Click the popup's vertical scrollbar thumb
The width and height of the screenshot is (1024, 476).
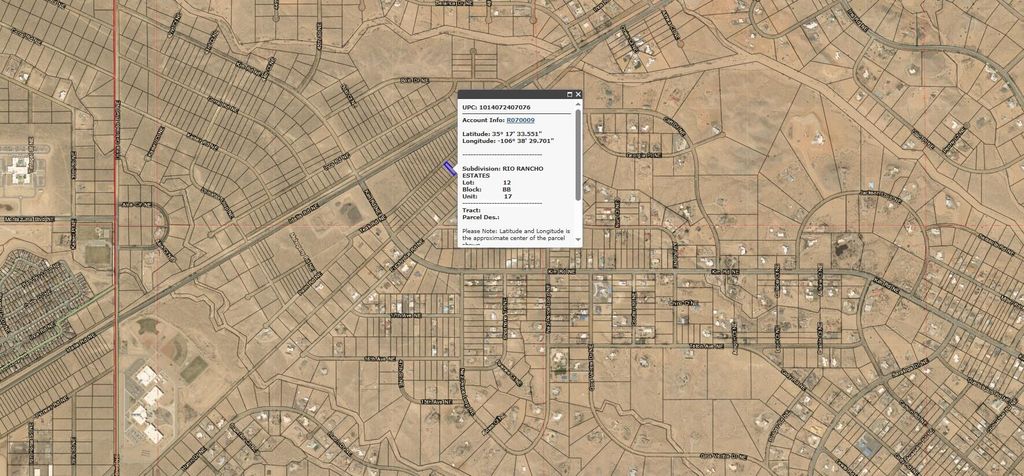(x=578, y=150)
